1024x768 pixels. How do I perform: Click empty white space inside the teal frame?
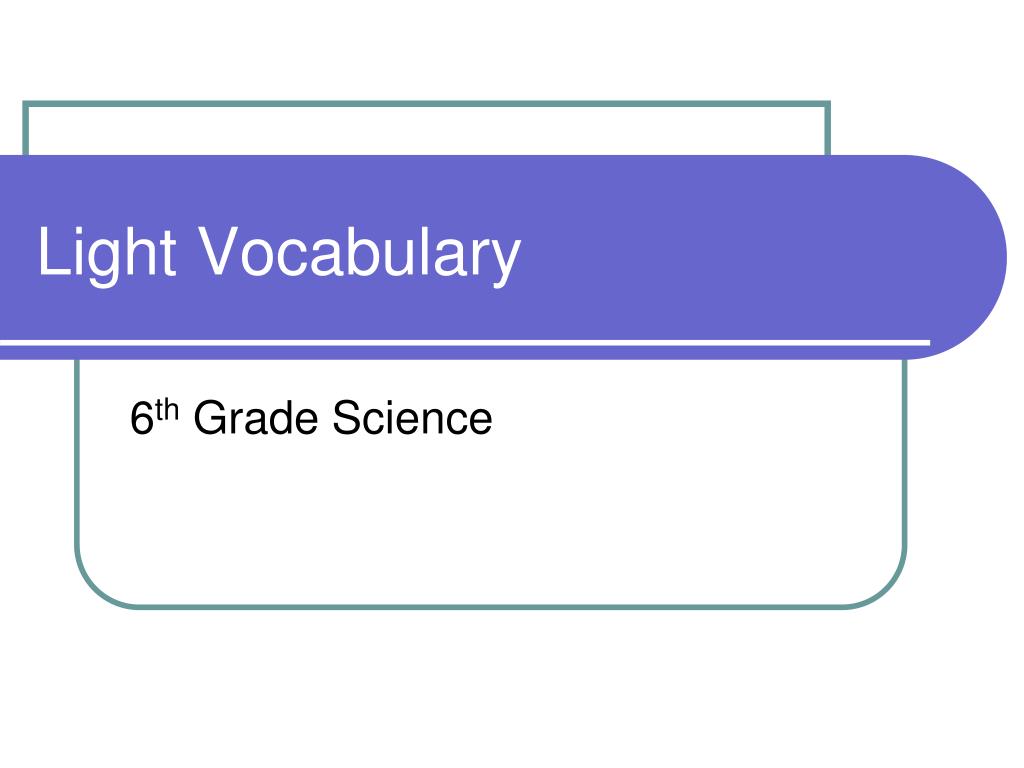tap(490, 522)
